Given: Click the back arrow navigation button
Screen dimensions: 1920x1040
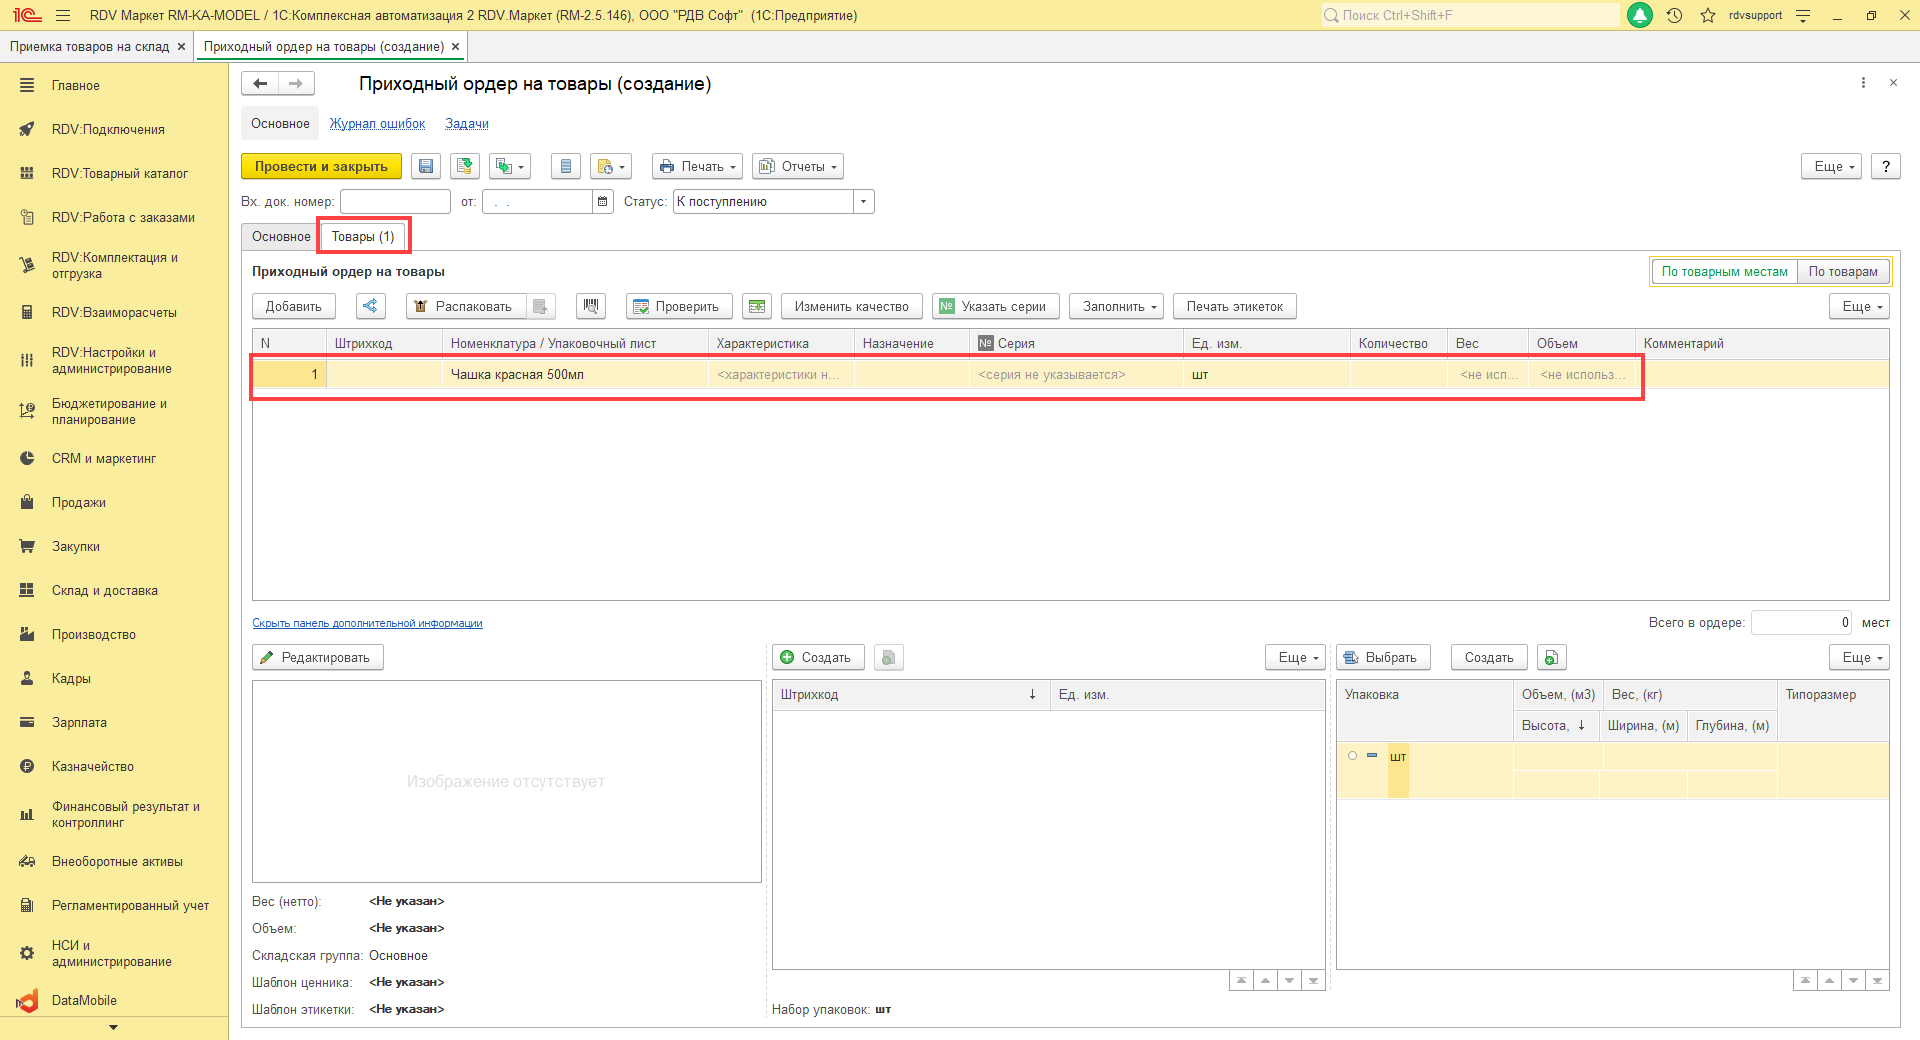Looking at the screenshot, I should [260, 84].
